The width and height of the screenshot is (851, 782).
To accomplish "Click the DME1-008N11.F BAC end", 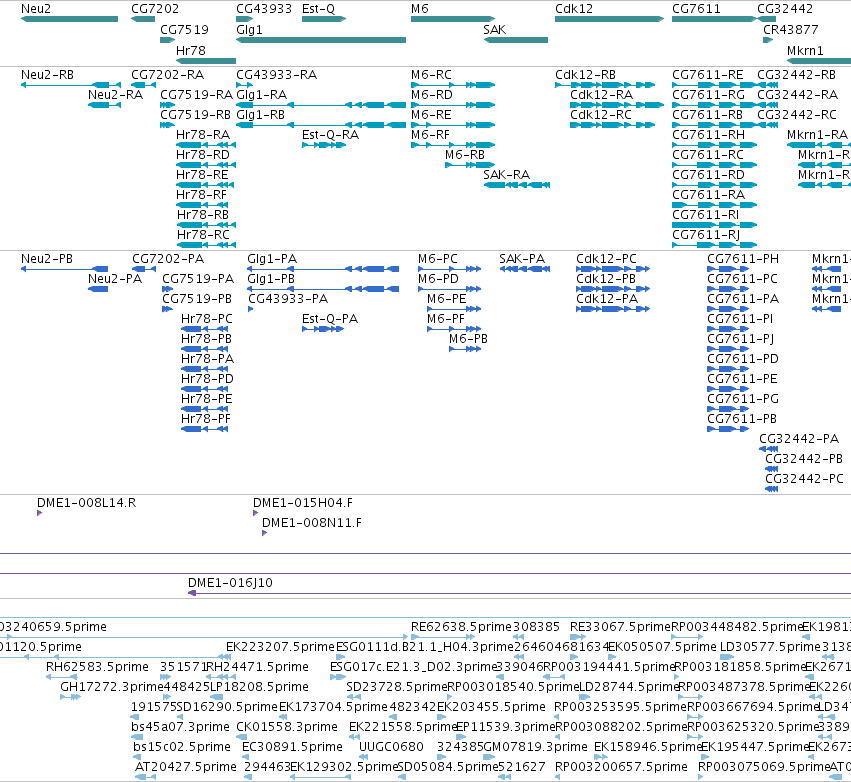I will click(264, 533).
